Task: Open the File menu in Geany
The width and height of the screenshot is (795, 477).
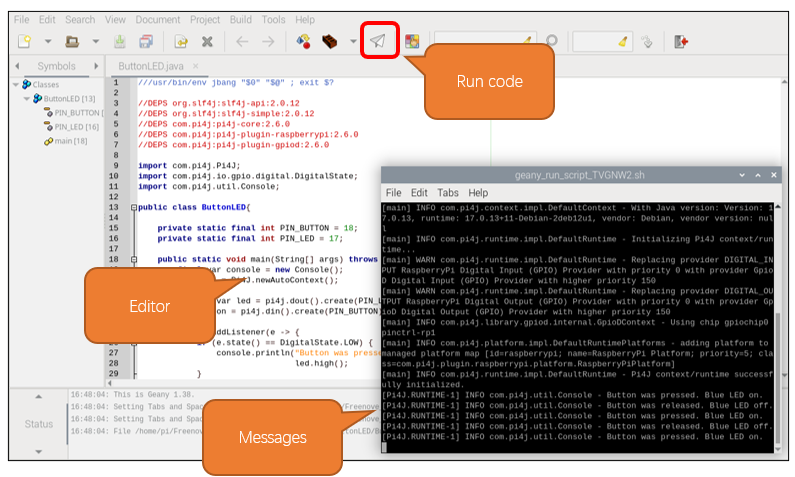Action: [21, 19]
